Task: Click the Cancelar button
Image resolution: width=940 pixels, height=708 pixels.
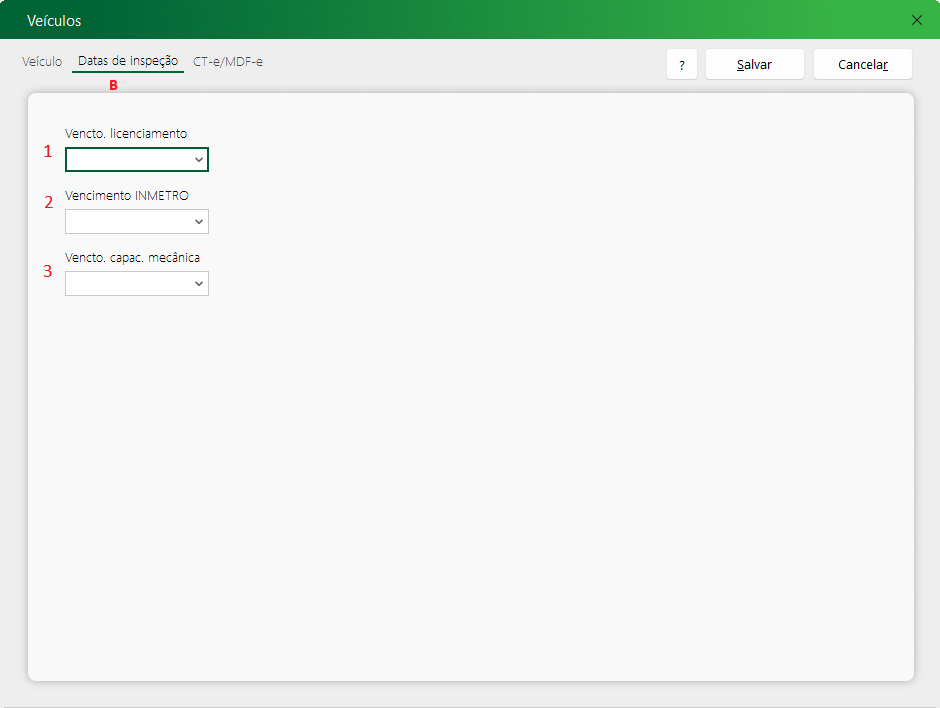Action: click(863, 65)
